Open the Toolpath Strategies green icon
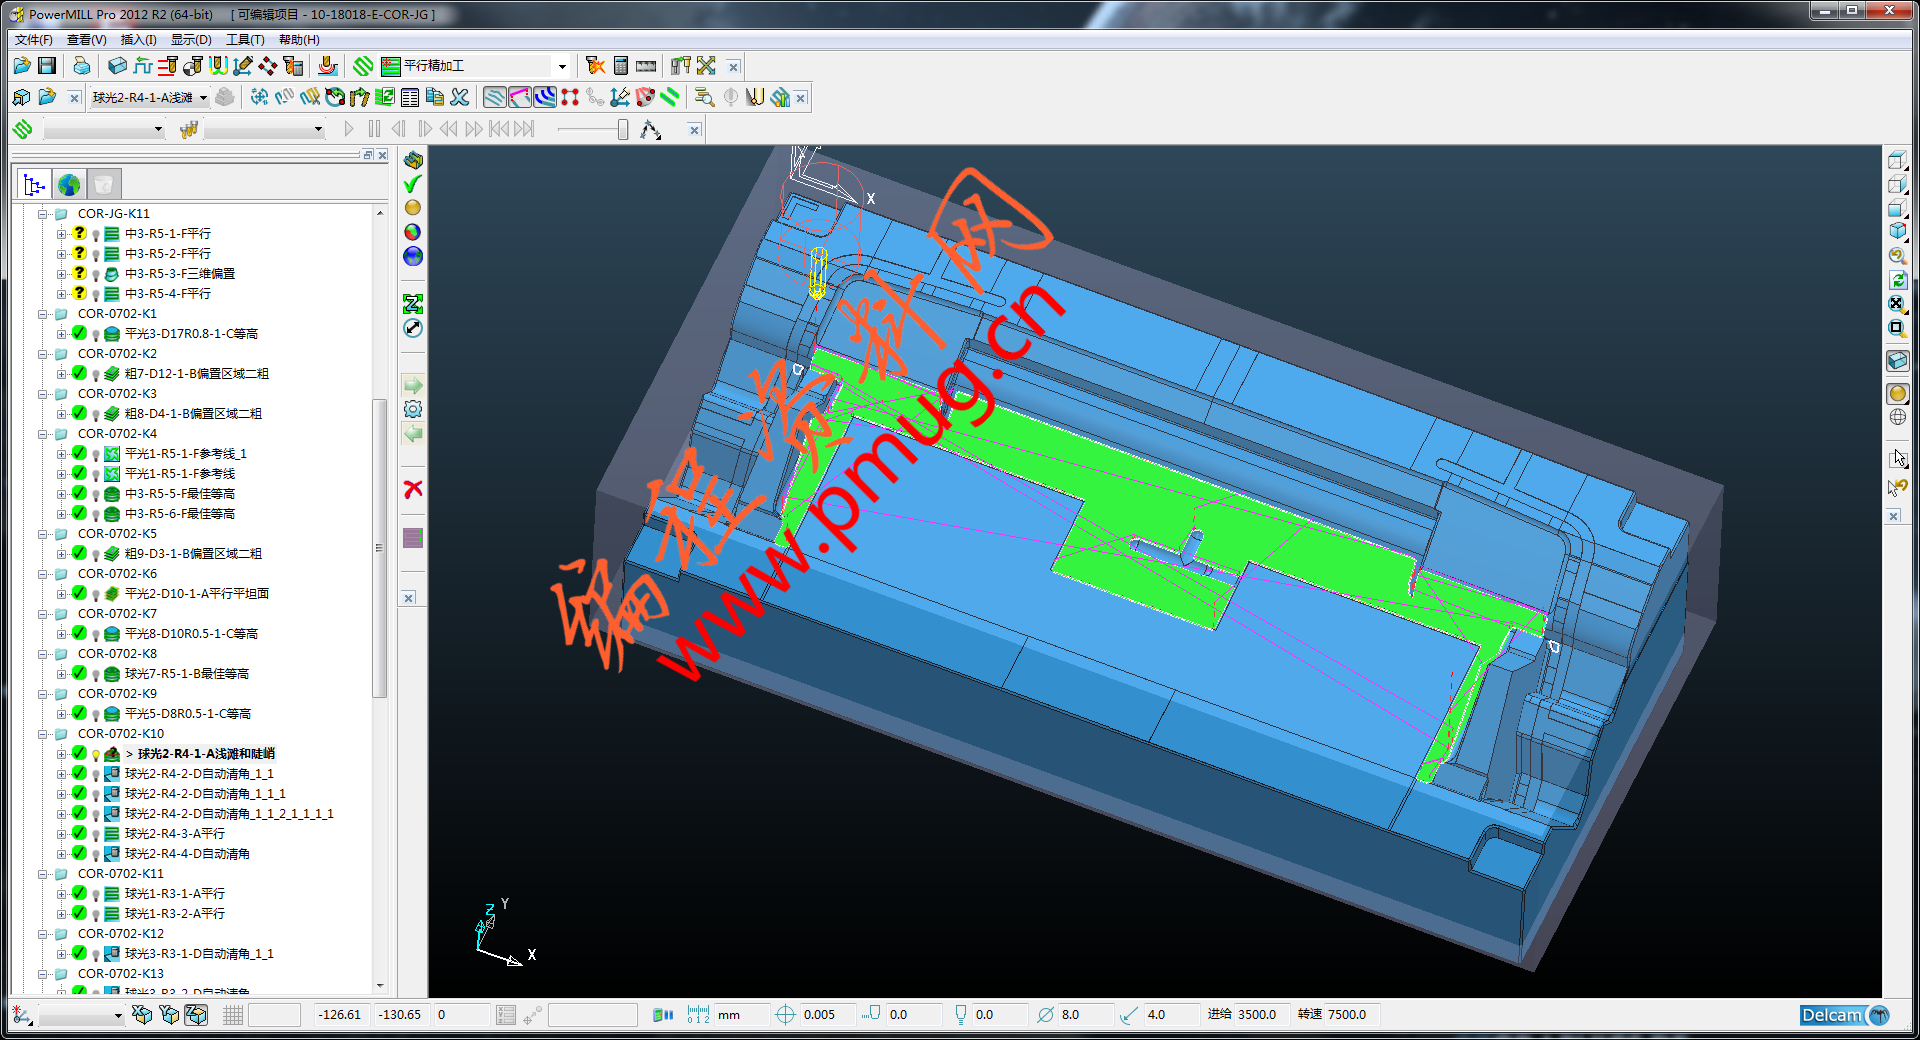 [364, 66]
